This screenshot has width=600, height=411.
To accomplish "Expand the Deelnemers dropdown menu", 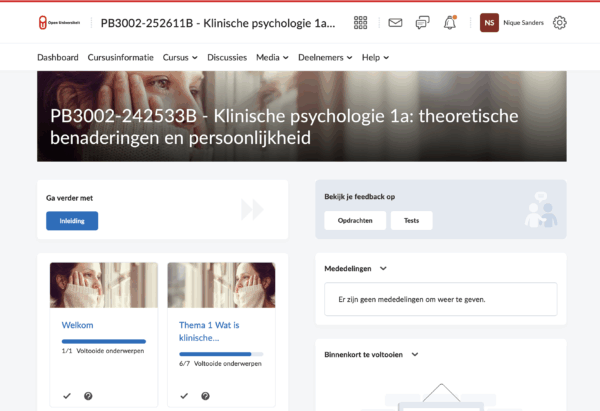I will click(x=328, y=57).
